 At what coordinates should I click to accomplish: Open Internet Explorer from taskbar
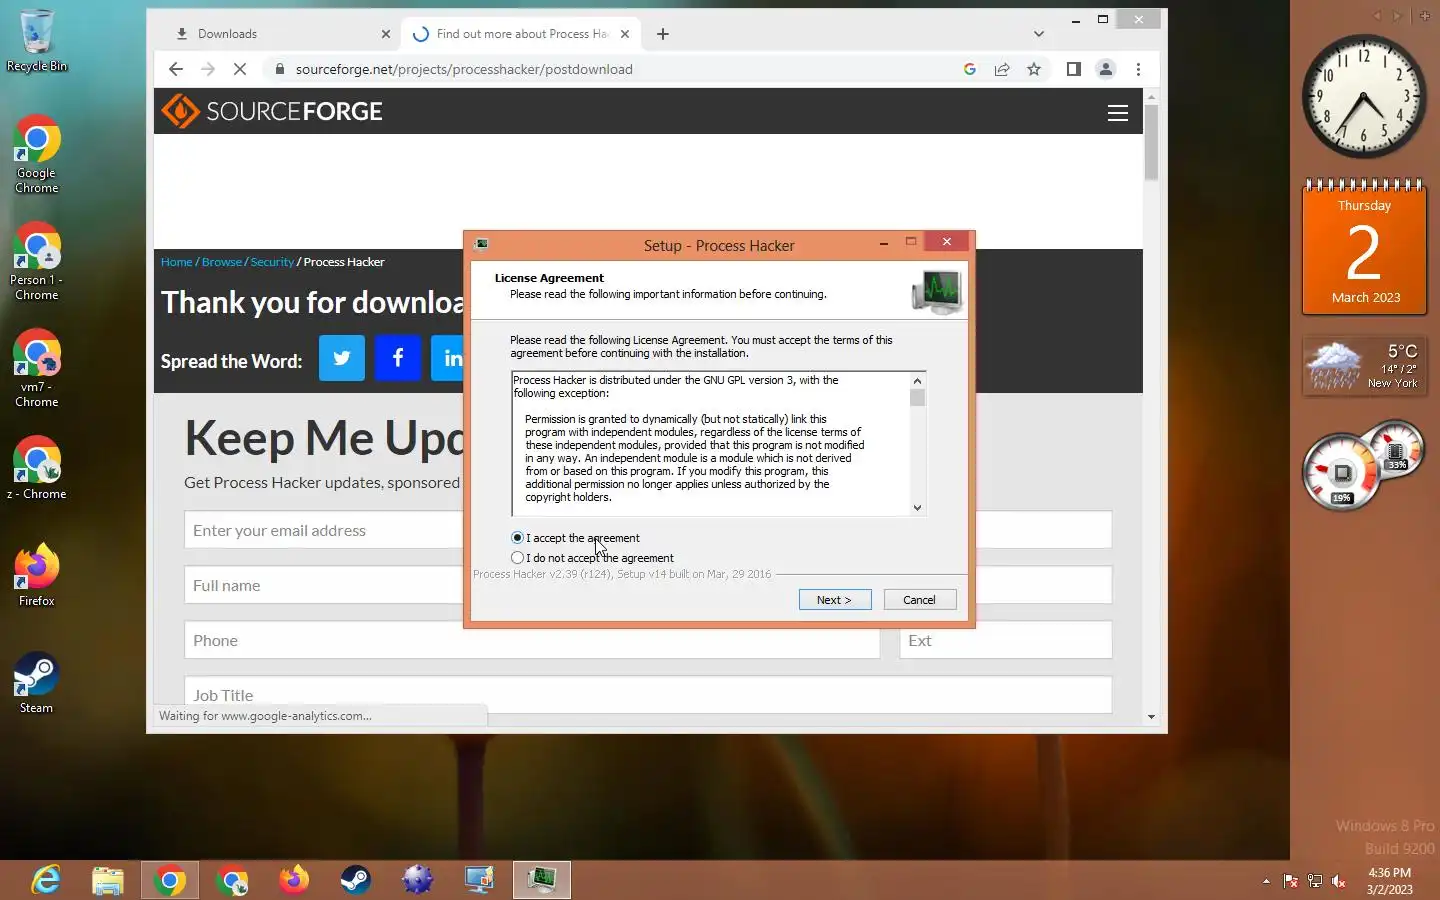click(46, 880)
